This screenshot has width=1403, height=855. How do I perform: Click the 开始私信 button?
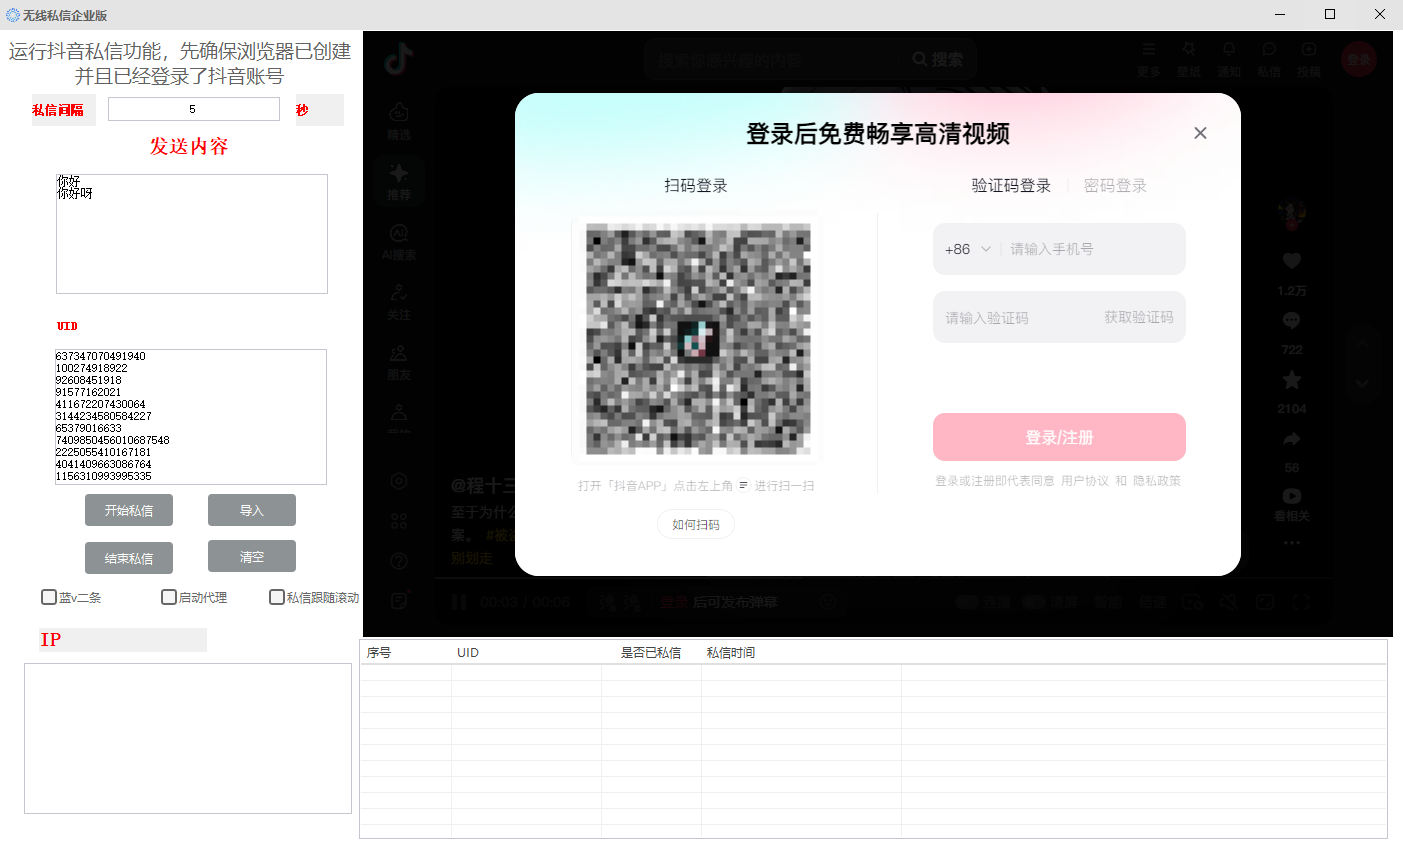pyautogui.click(x=128, y=510)
